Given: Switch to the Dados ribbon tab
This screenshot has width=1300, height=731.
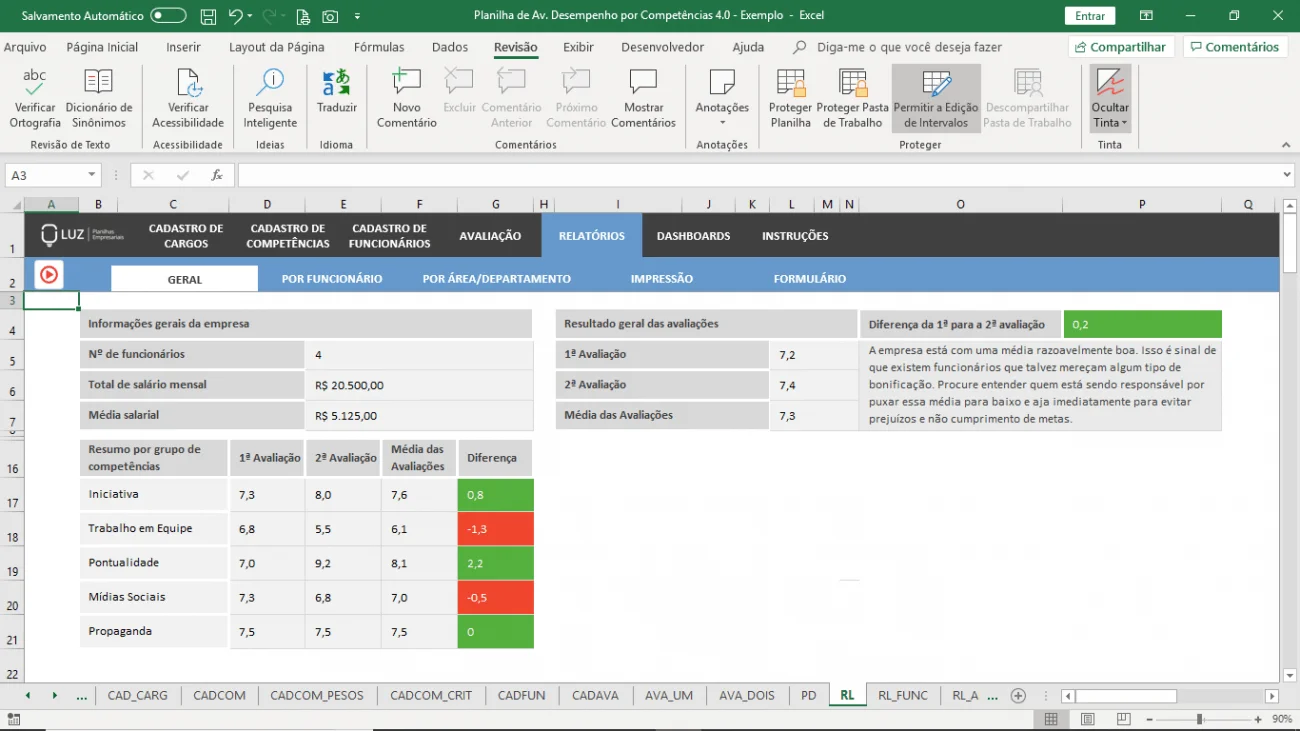Looking at the screenshot, I should point(450,47).
